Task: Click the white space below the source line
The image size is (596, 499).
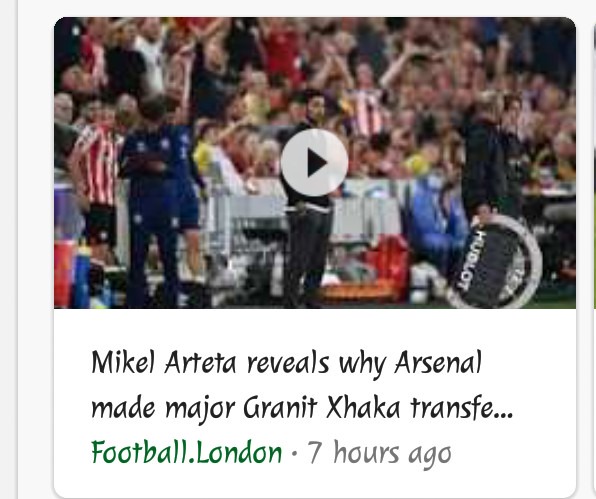Action: (x=315, y=481)
